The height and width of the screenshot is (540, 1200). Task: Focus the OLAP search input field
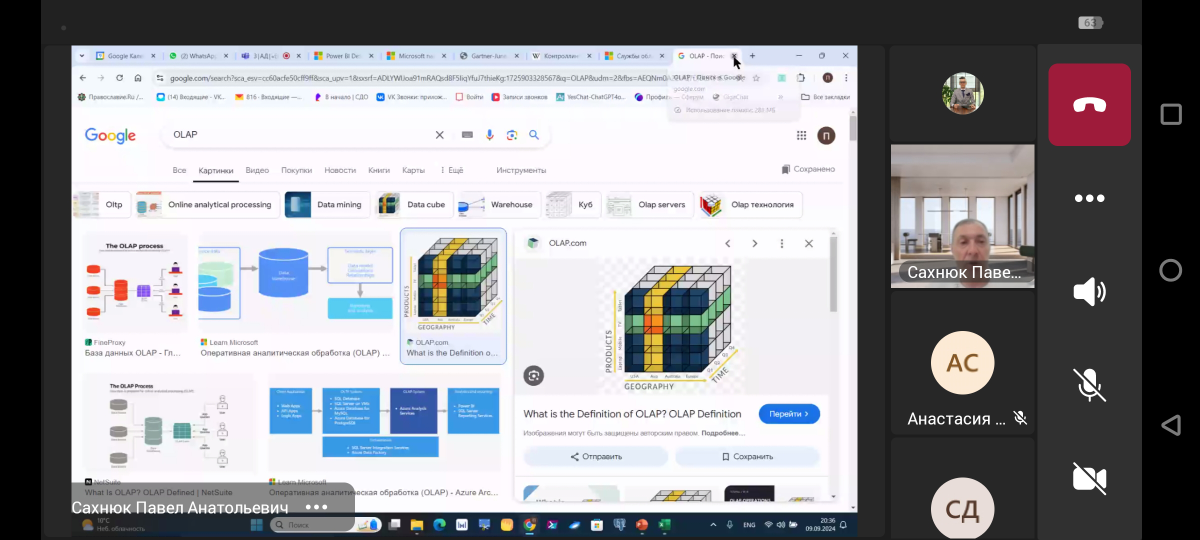tap(300, 135)
